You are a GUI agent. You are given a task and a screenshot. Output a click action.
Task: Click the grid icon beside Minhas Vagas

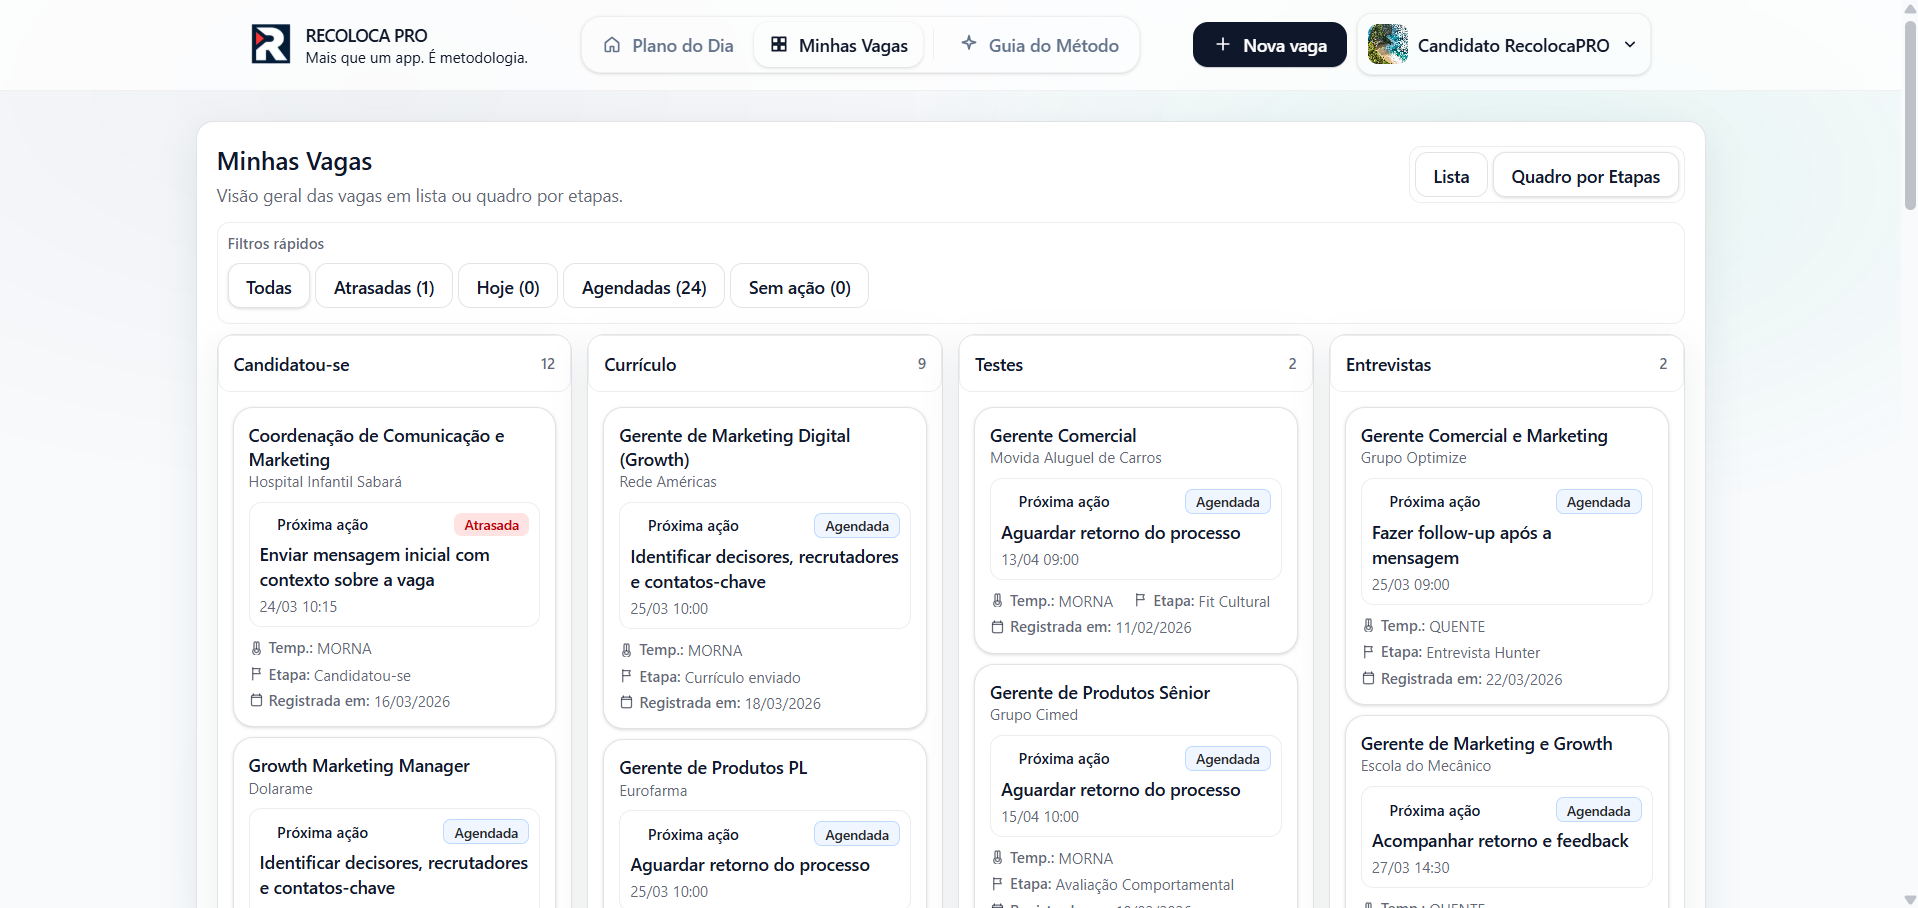(x=779, y=45)
